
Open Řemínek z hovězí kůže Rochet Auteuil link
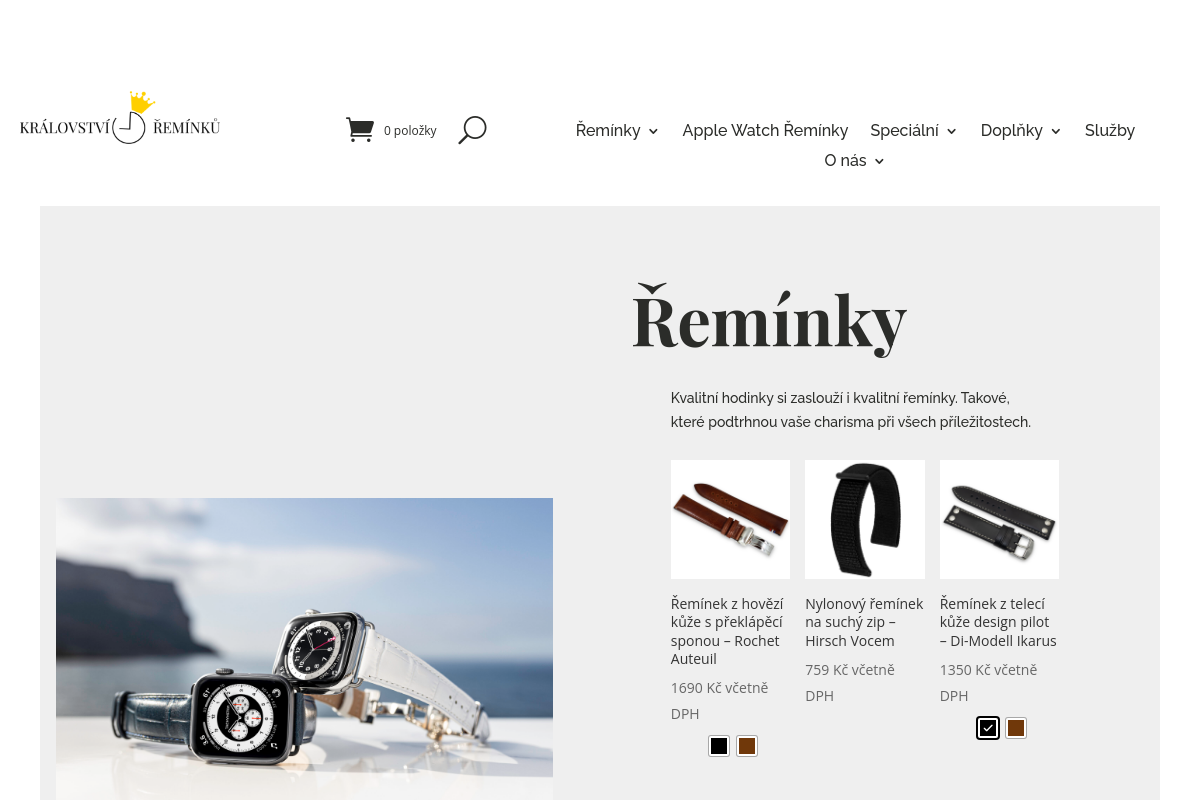[728, 631]
